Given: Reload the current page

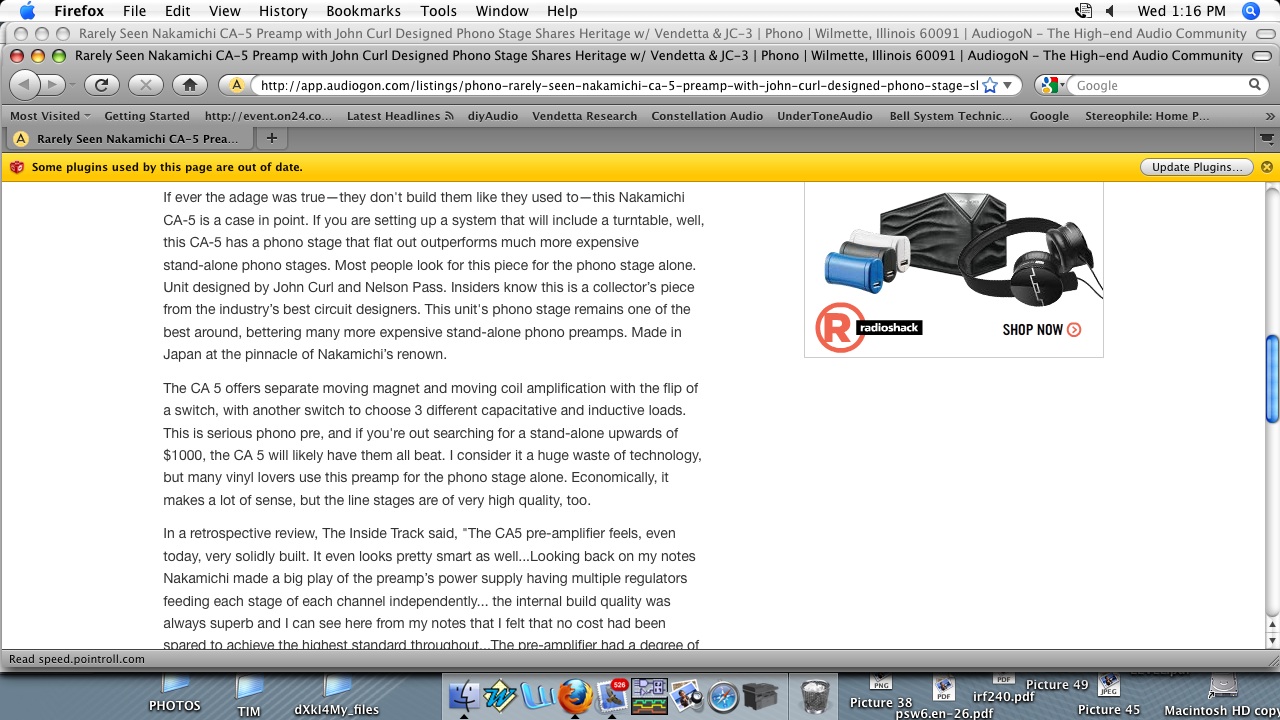Looking at the screenshot, I should (101, 85).
